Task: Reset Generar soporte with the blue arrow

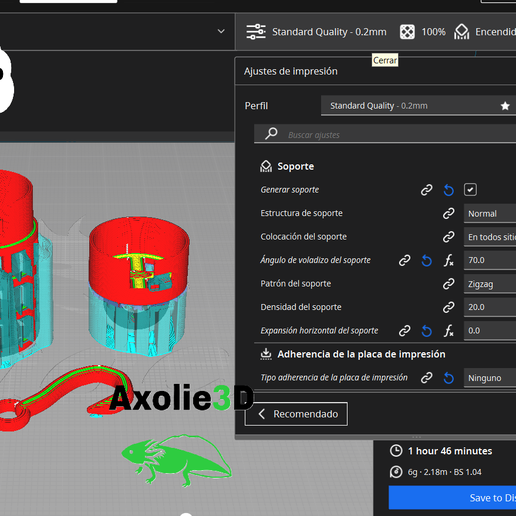Action: click(x=449, y=190)
